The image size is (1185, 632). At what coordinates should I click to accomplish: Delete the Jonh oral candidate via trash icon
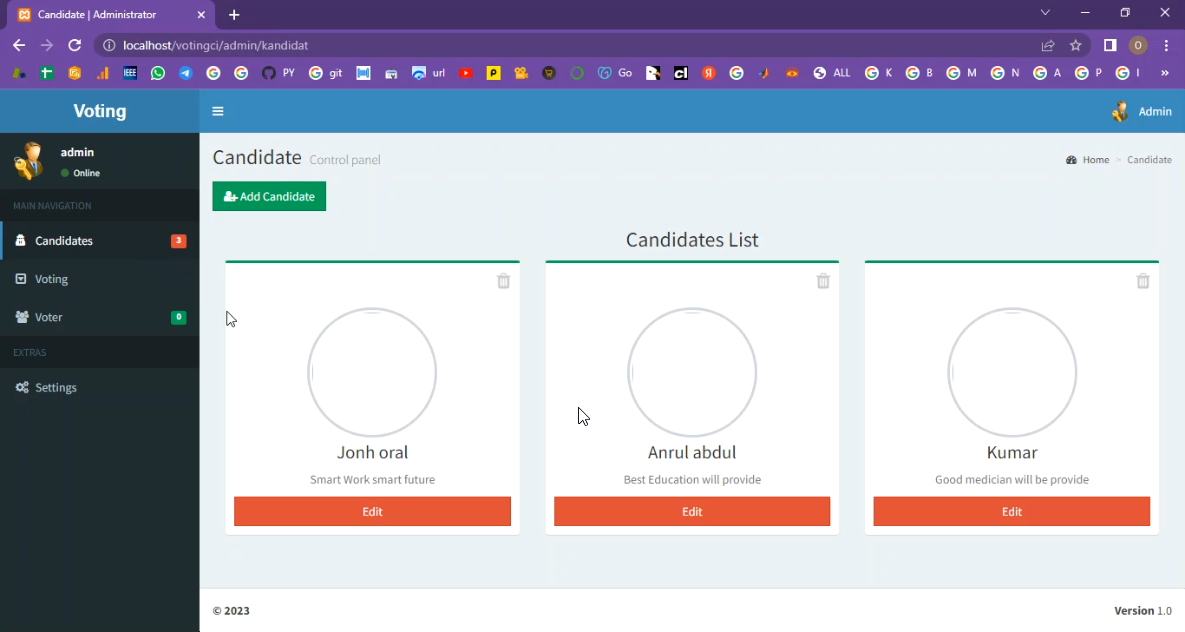point(503,281)
